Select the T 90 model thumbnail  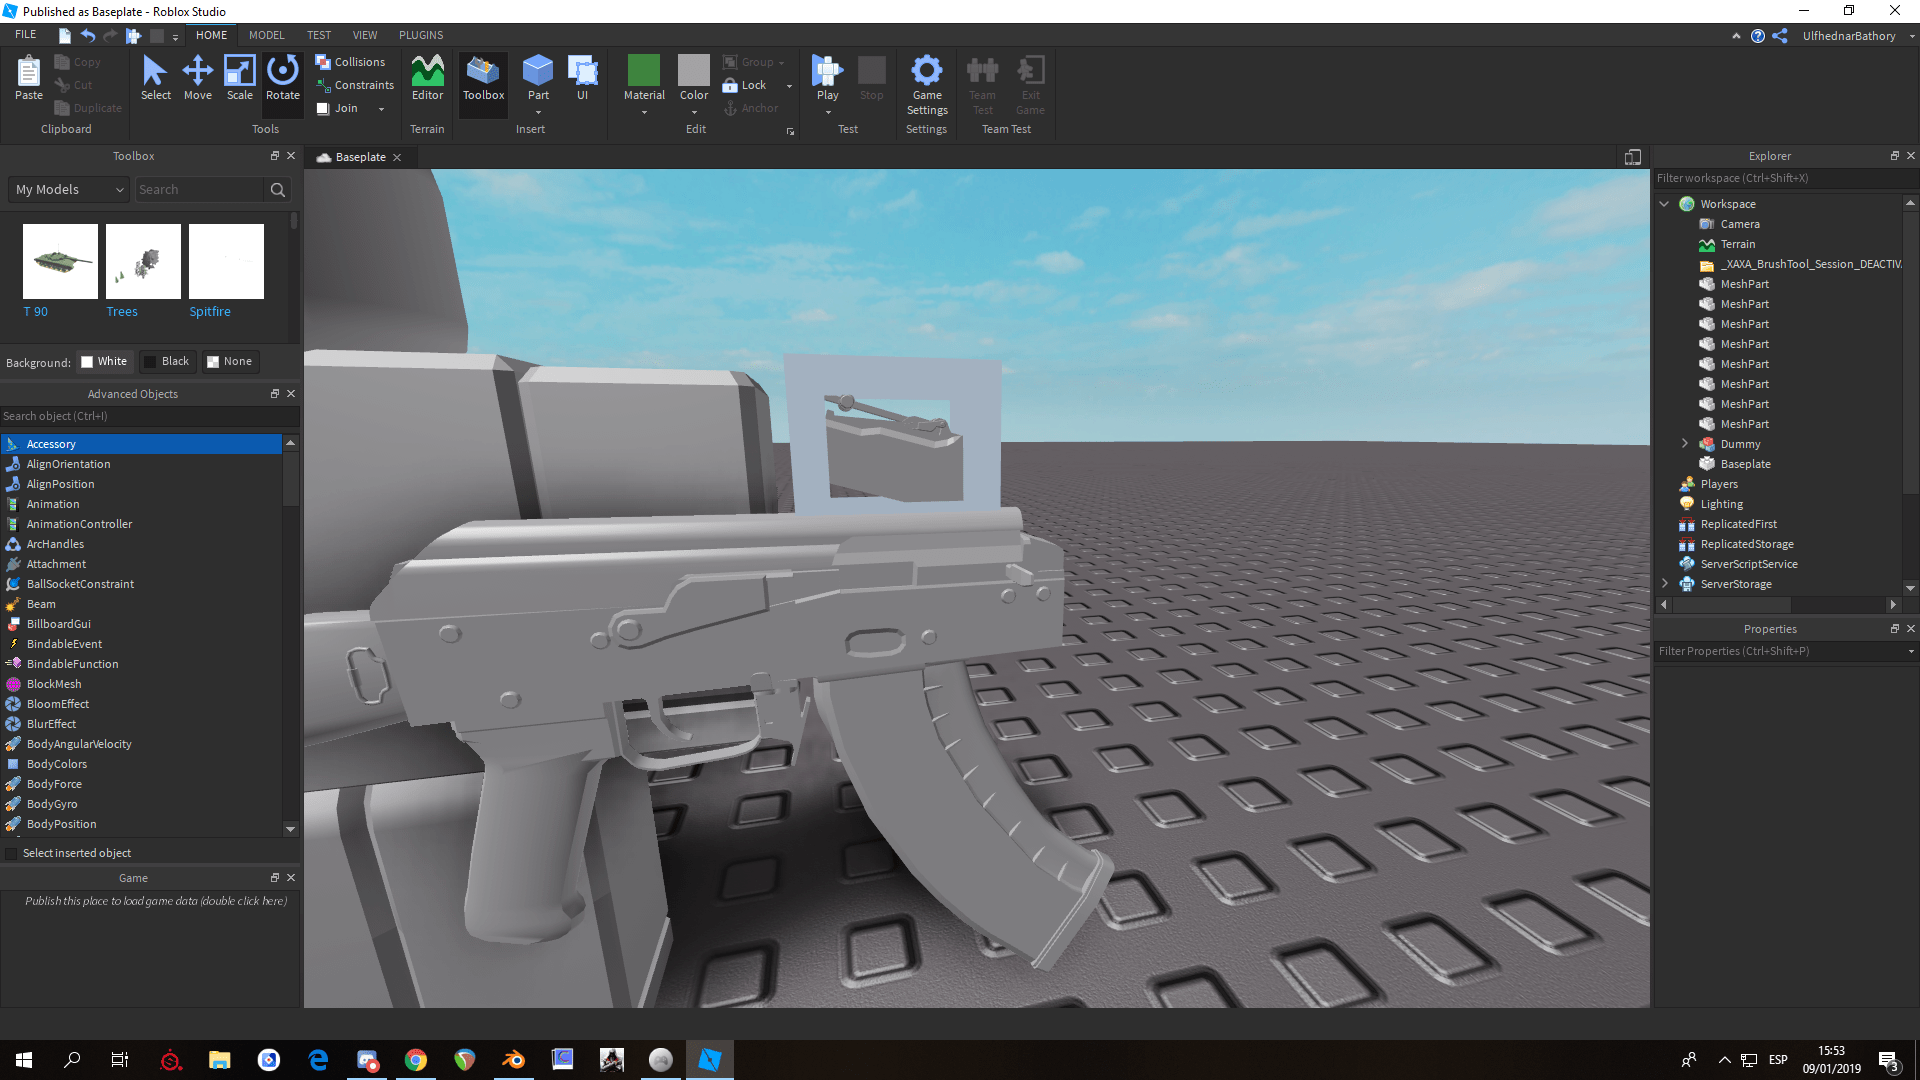59,261
